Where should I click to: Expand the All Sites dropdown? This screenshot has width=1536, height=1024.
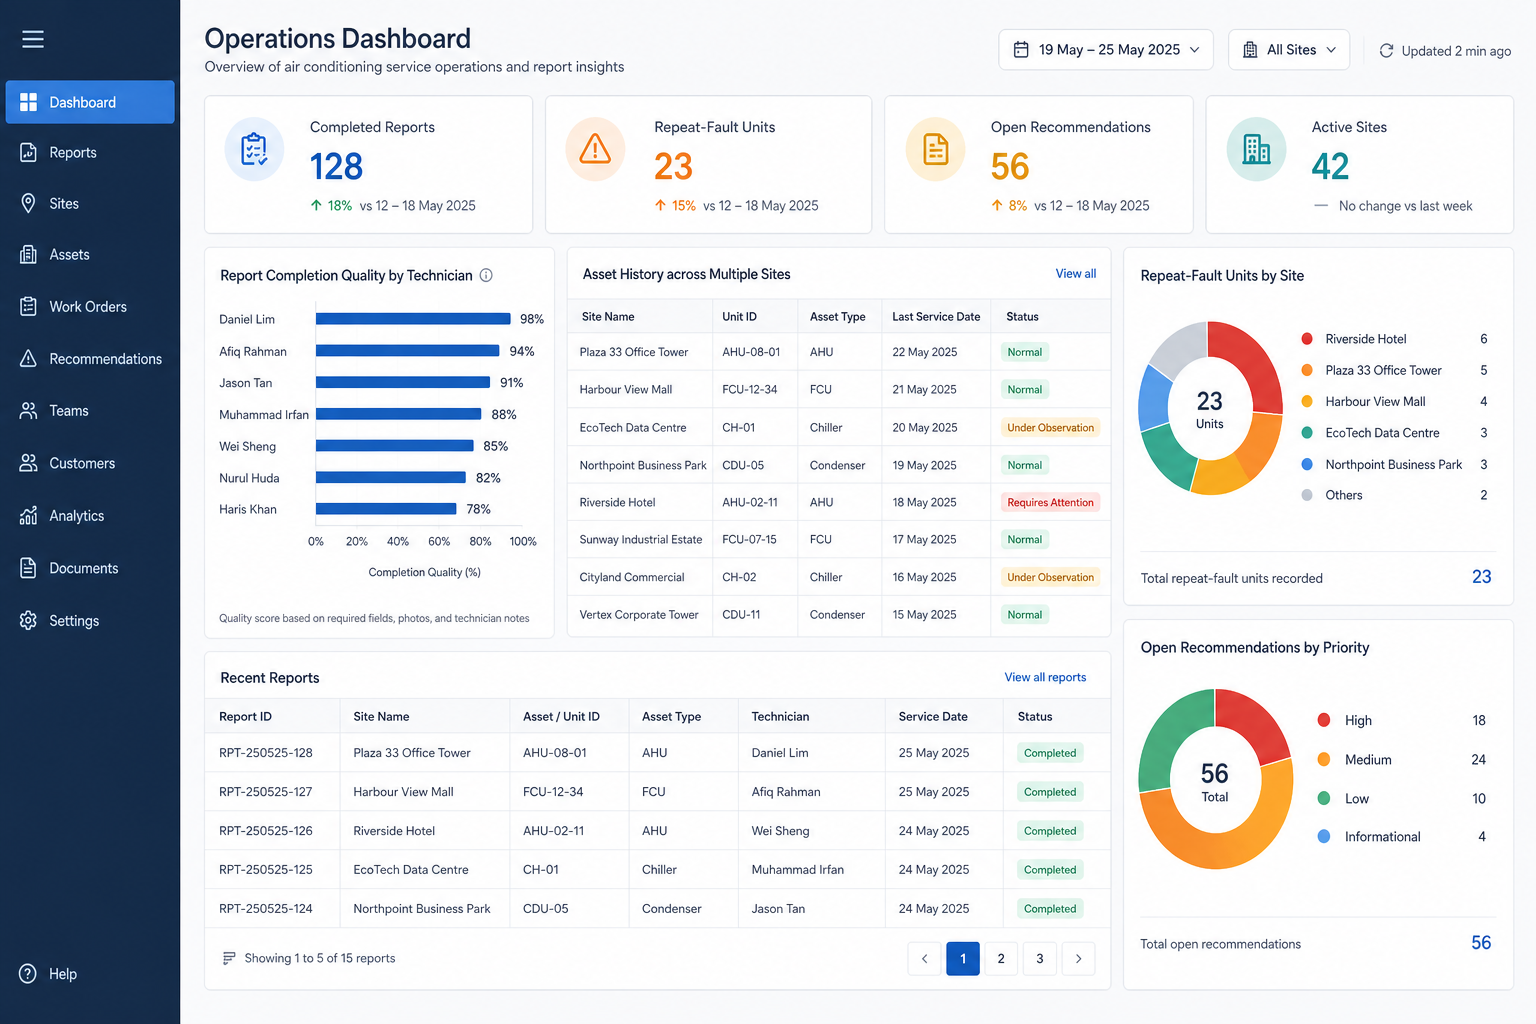tap(1289, 49)
